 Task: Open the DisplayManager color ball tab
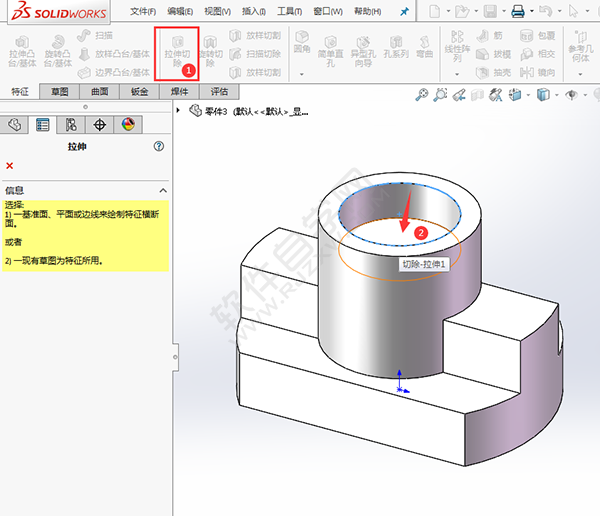click(127, 125)
